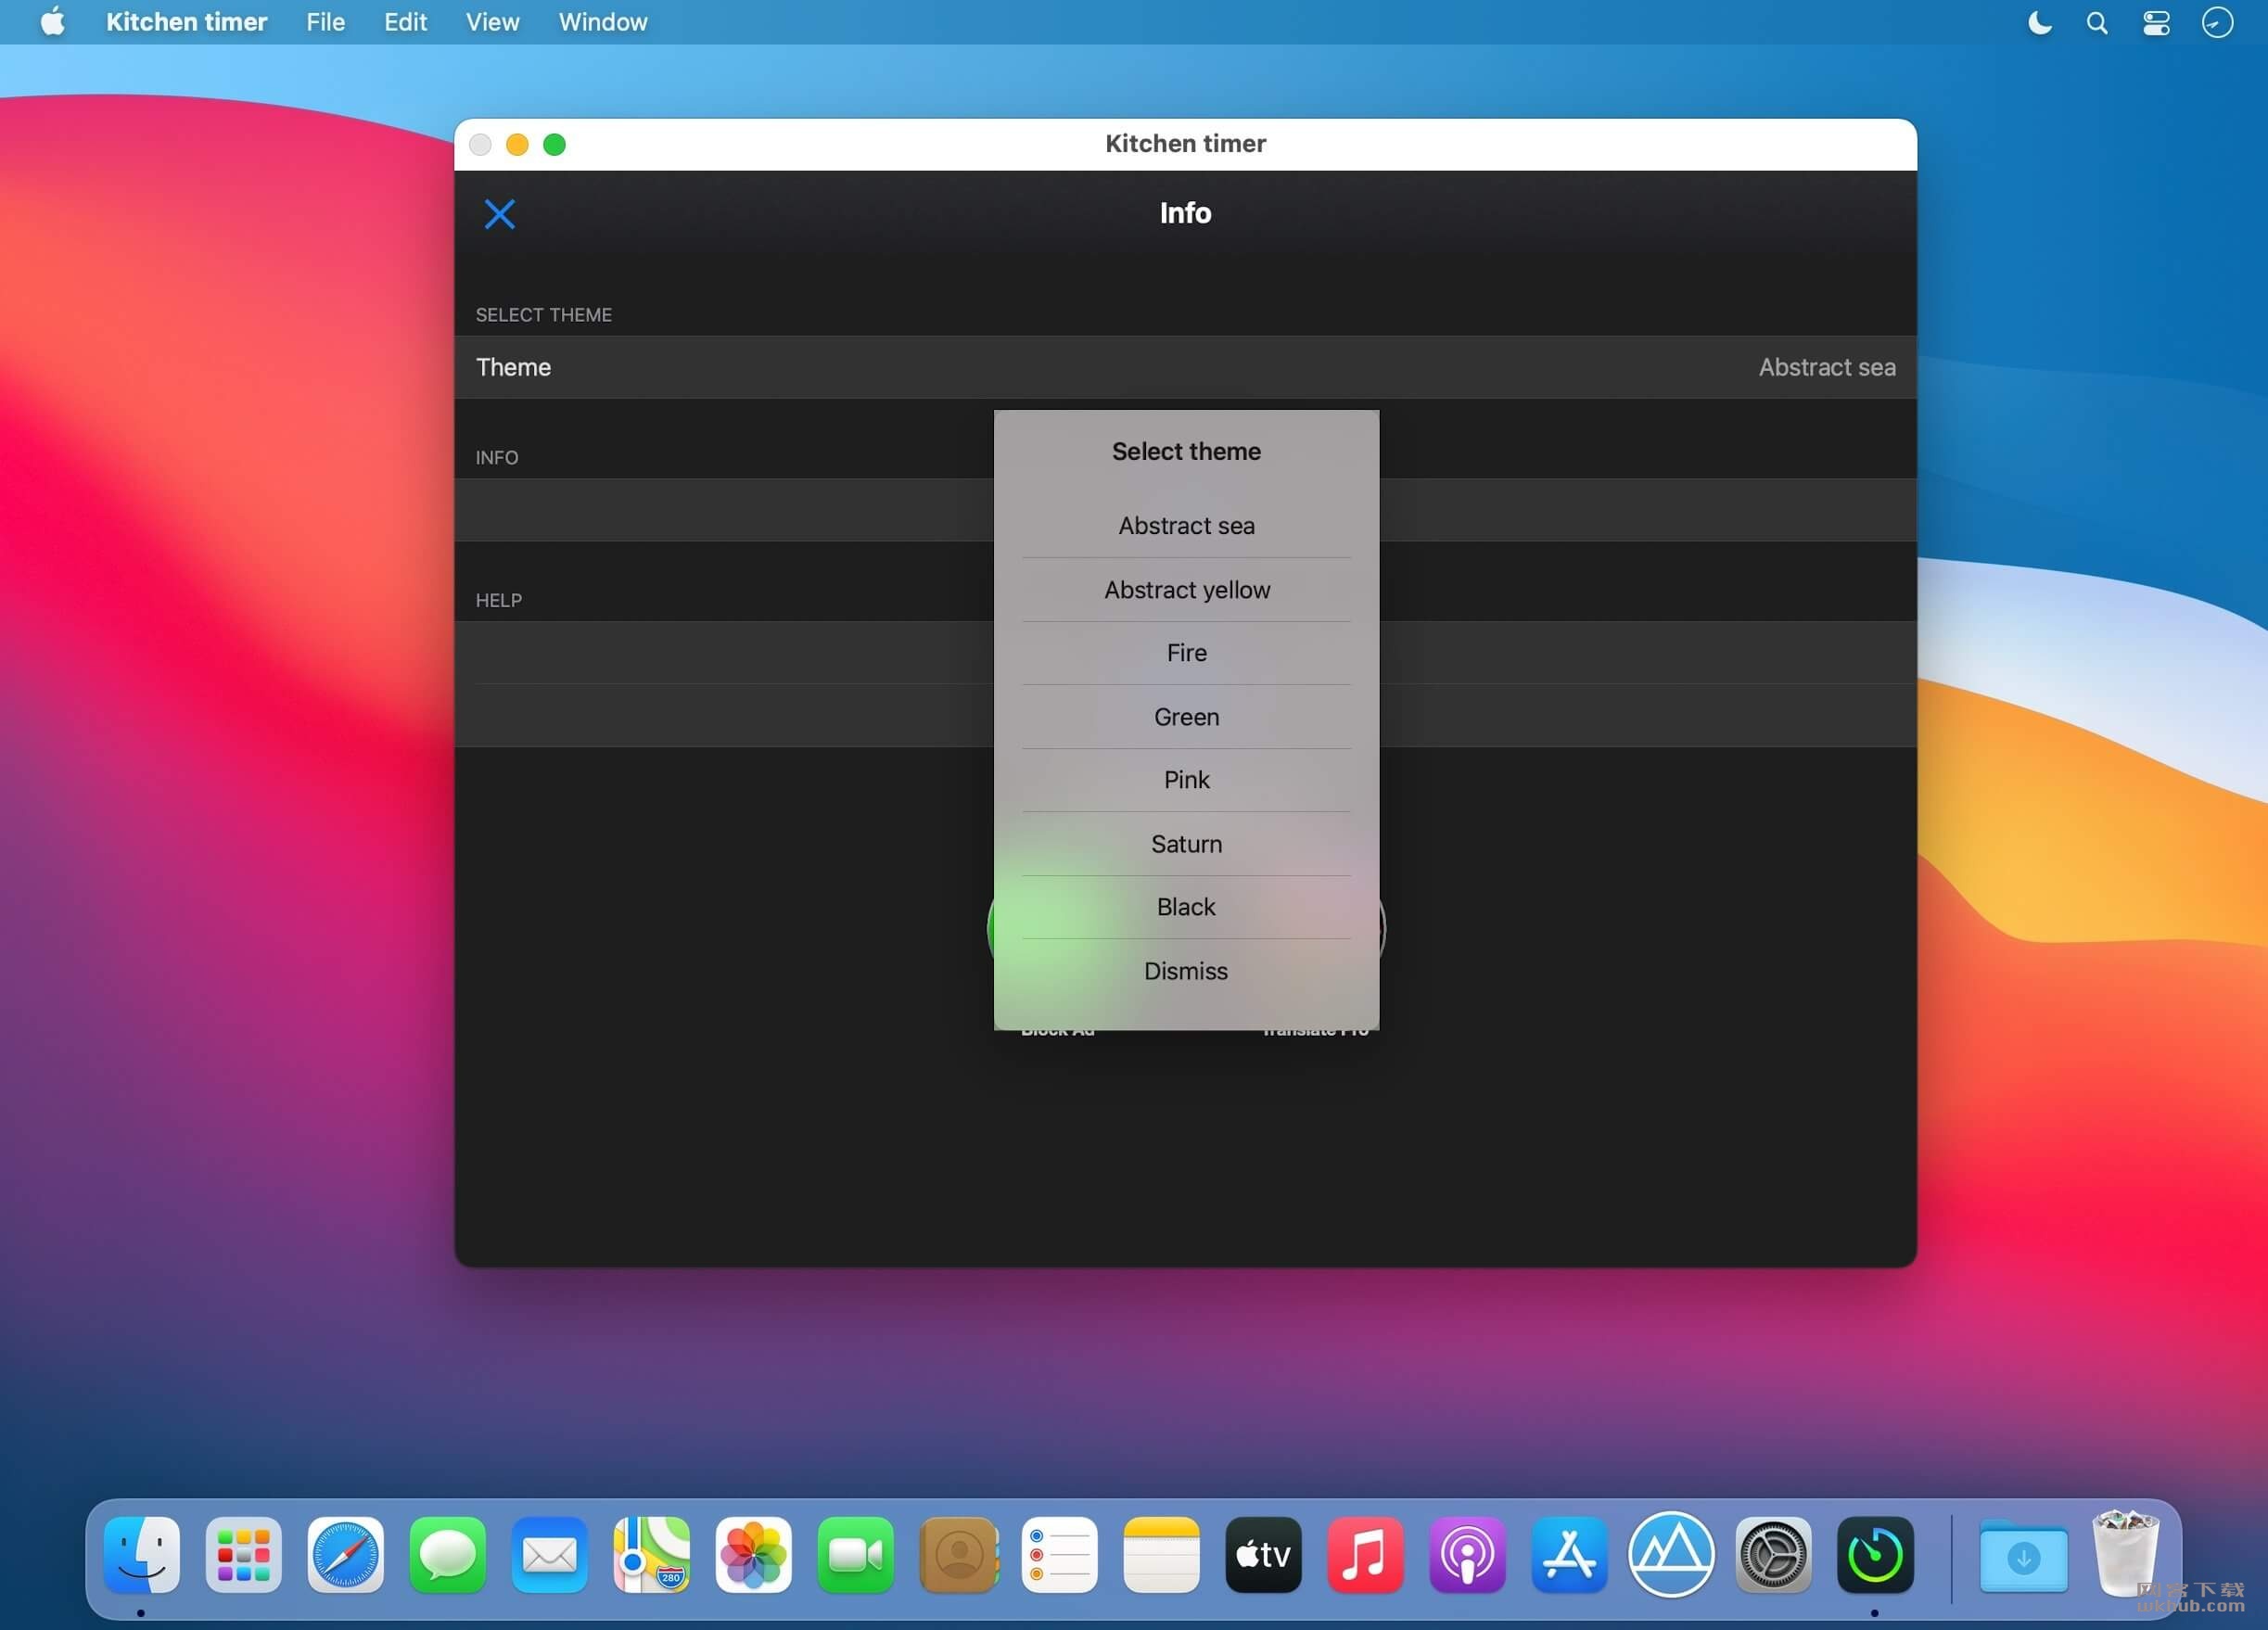
Task: Open Podcasts from the Dock
Action: tap(1468, 1555)
